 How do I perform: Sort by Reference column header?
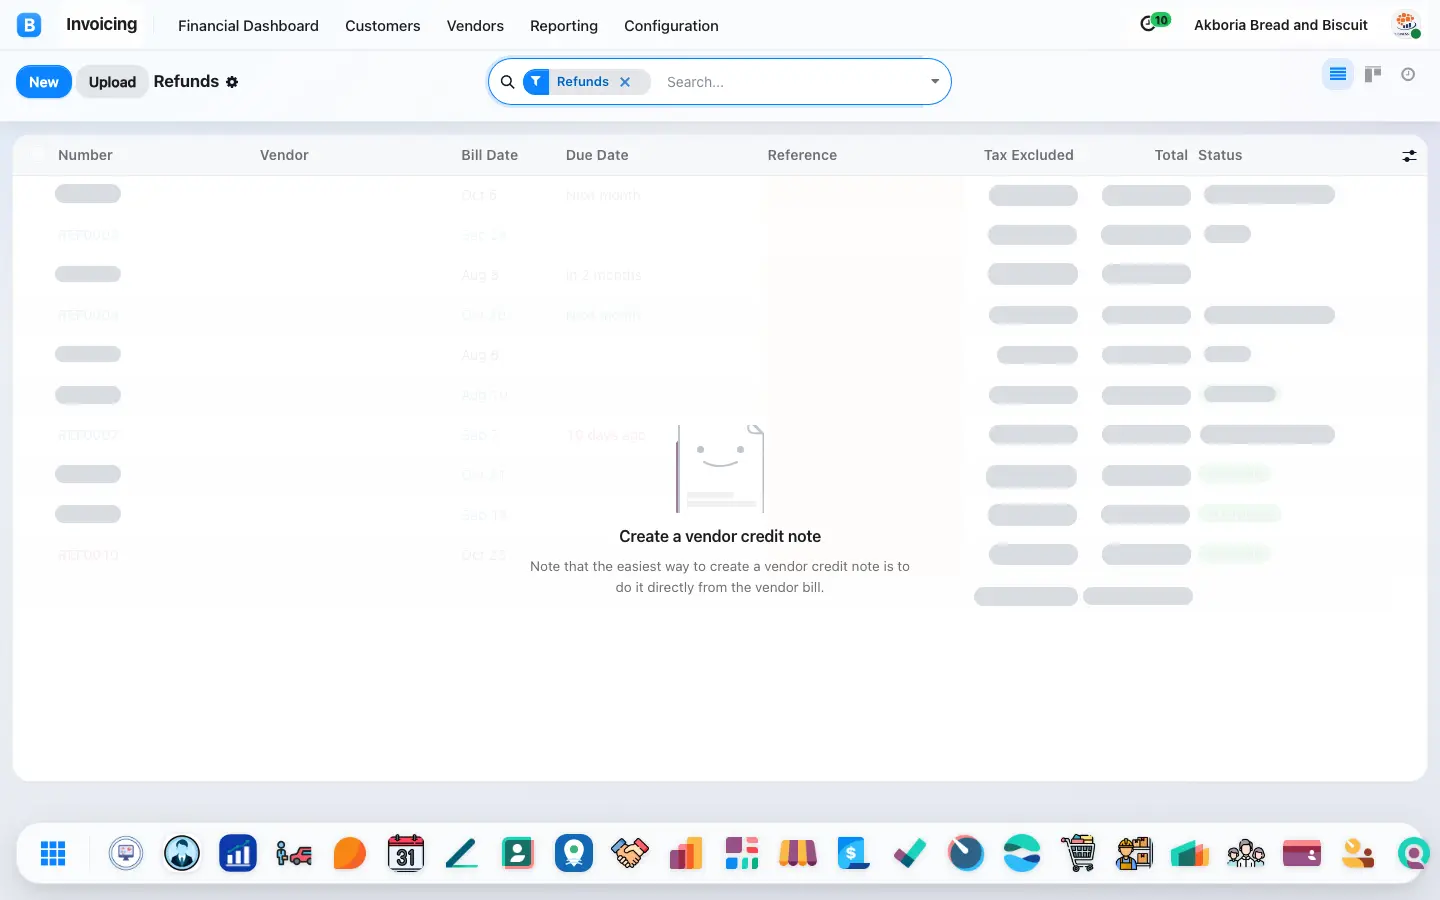802,155
